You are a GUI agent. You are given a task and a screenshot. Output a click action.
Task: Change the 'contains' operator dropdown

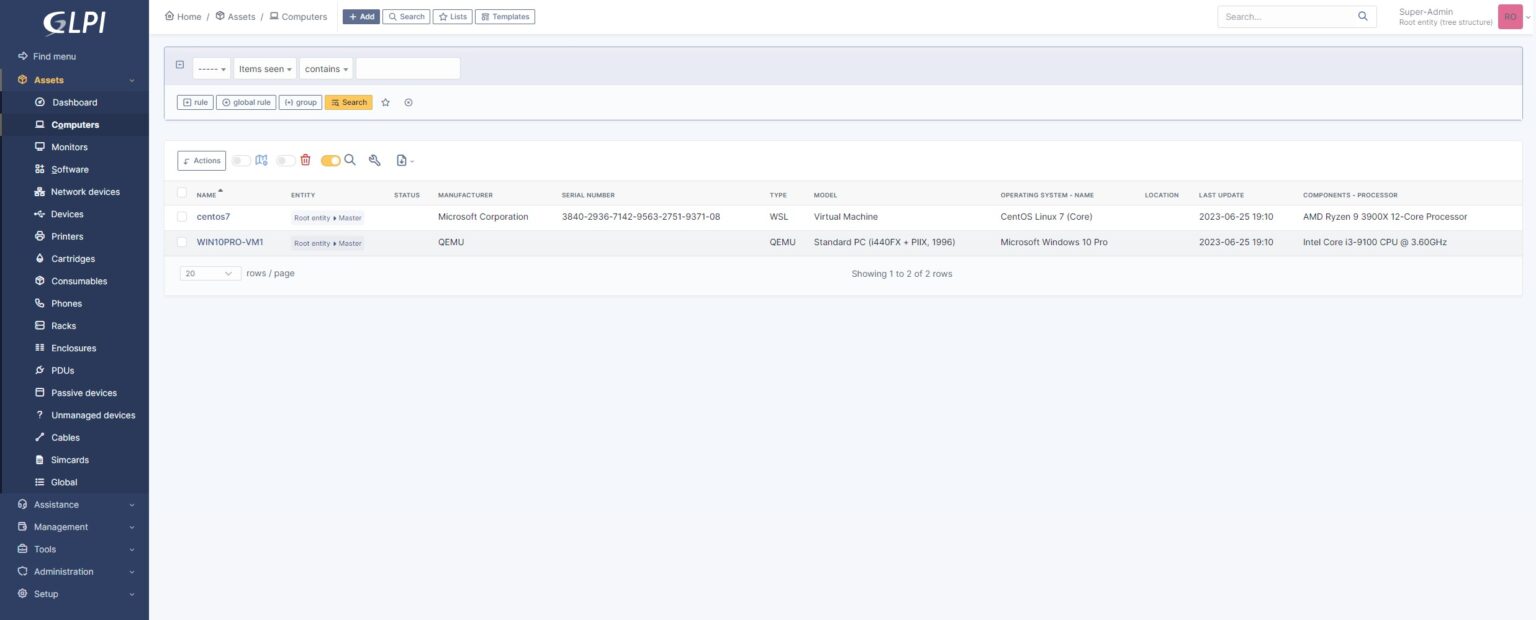326,68
